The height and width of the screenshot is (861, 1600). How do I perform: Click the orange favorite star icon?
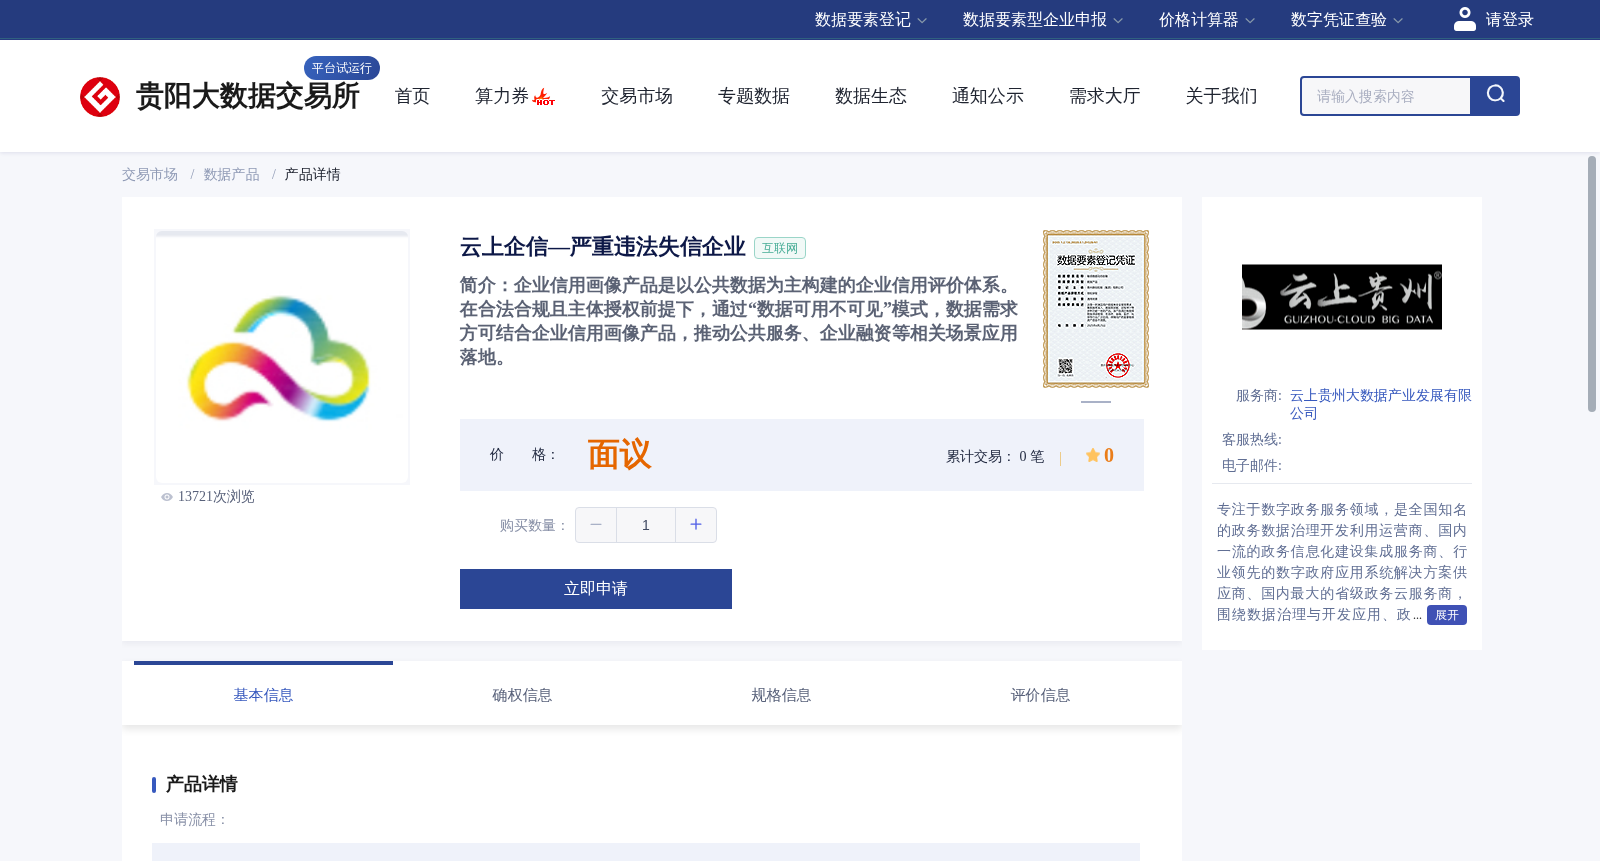[1093, 455]
